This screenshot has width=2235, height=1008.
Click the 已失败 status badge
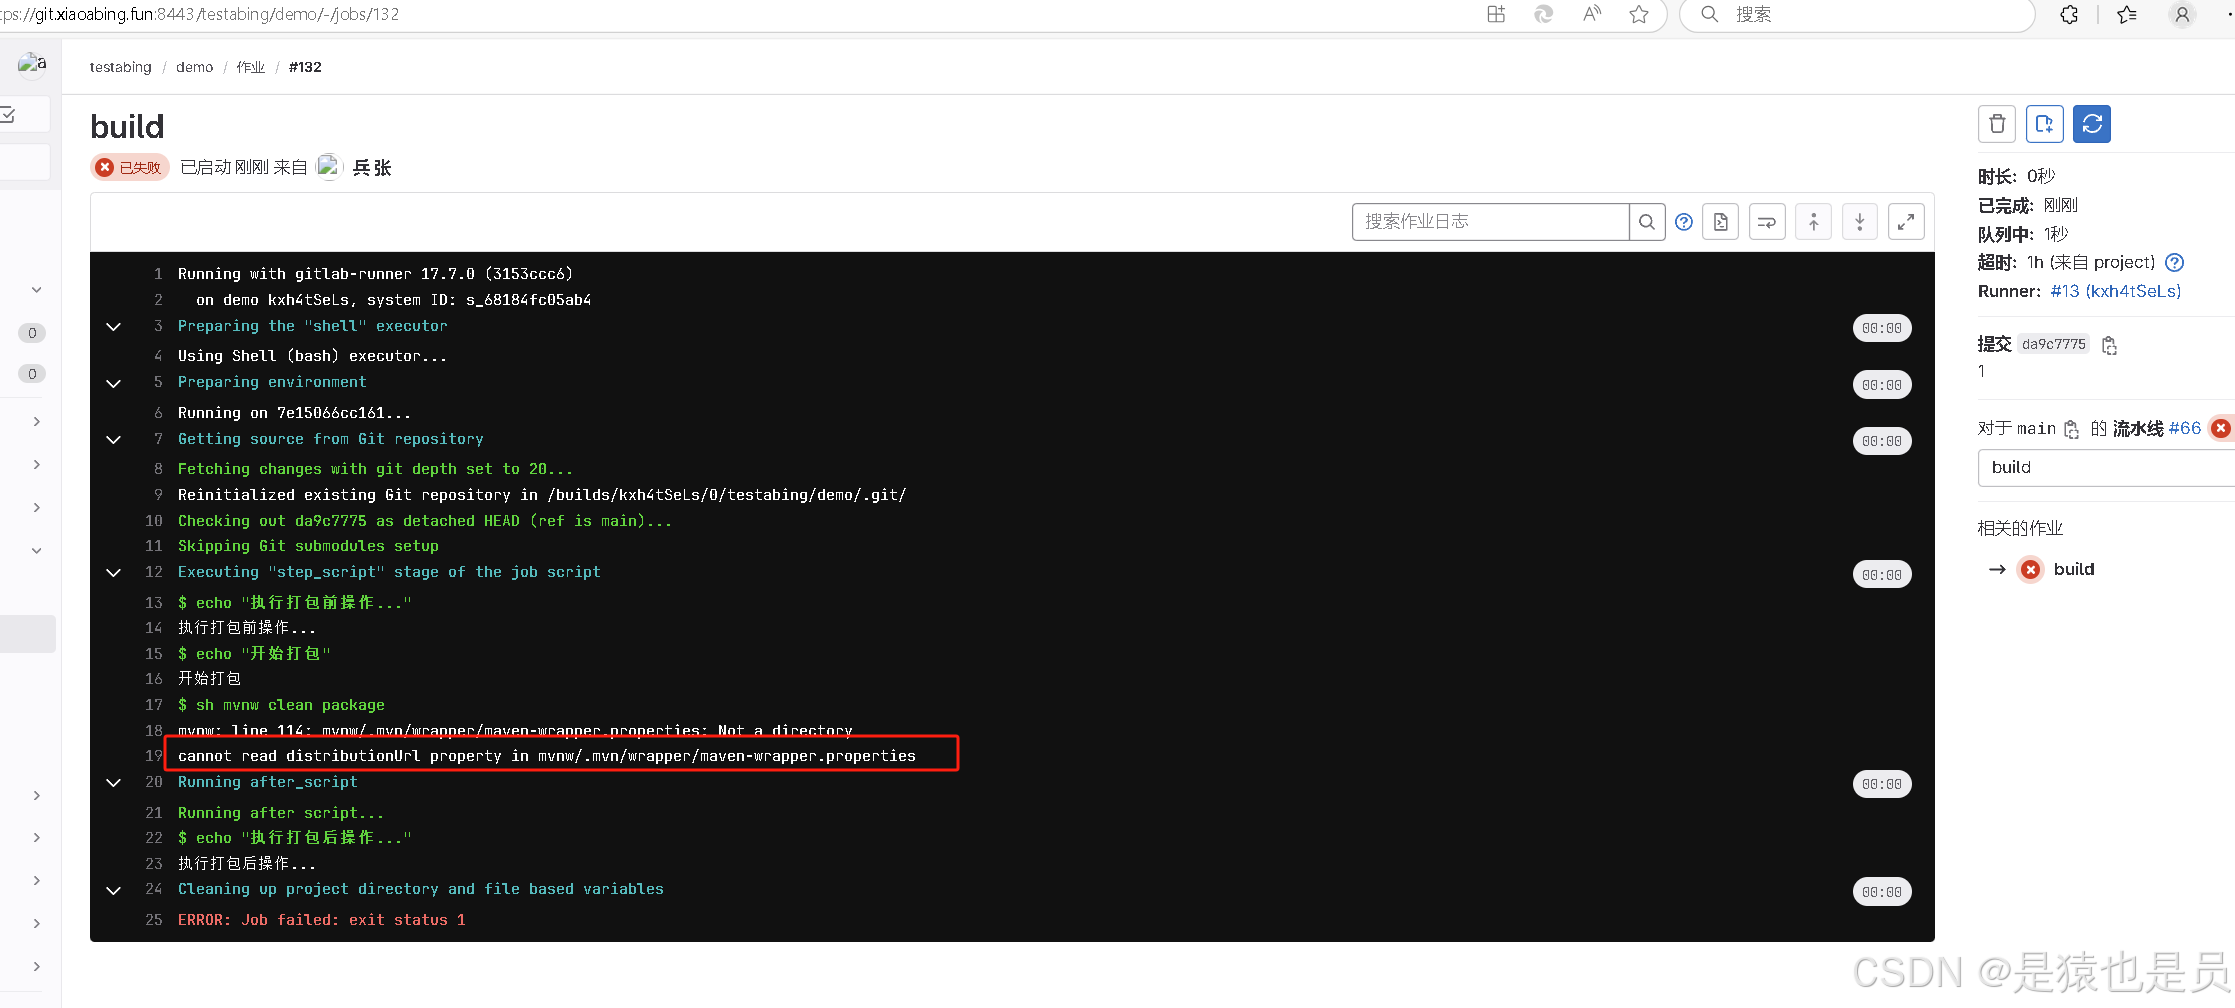(130, 168)
